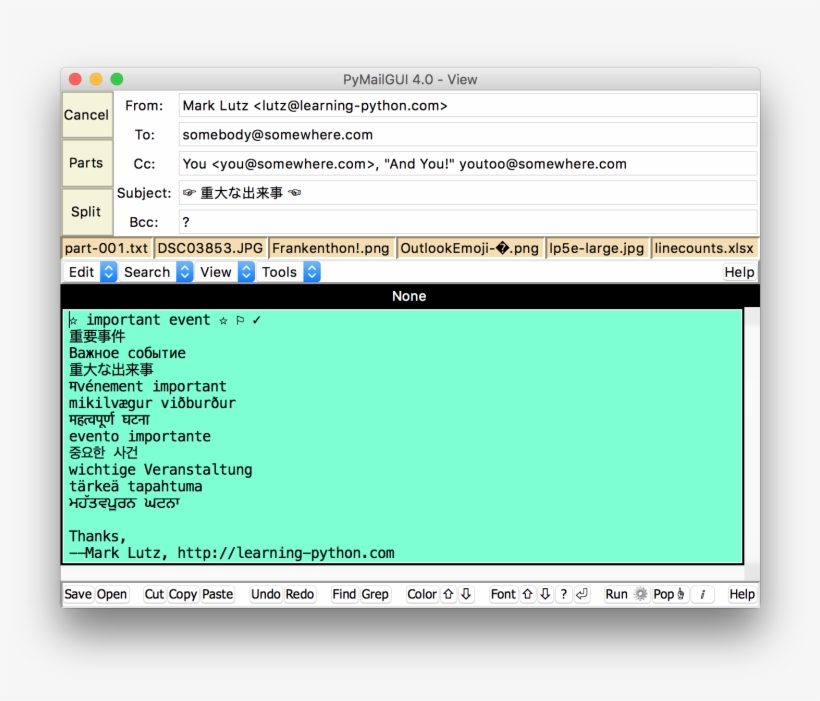The width and height of the screenshot is (820, 701).
Task: Click the Subject text field
Action: click(467, 193)
